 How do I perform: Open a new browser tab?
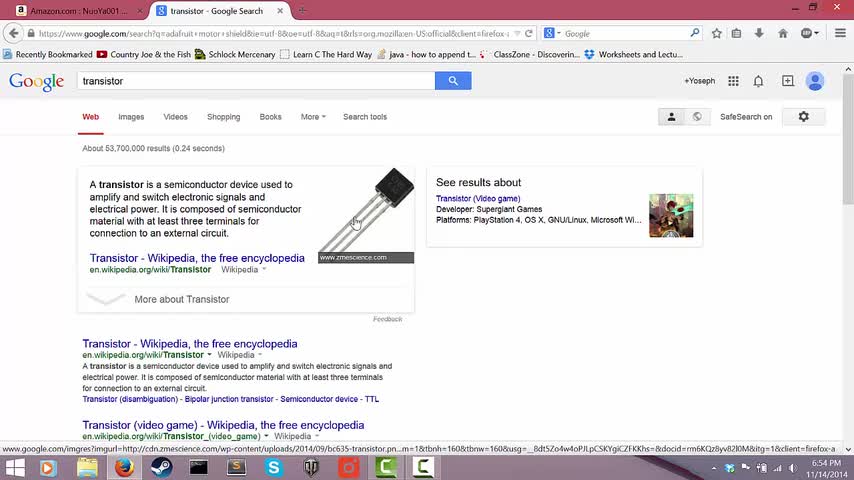(302, 11)
